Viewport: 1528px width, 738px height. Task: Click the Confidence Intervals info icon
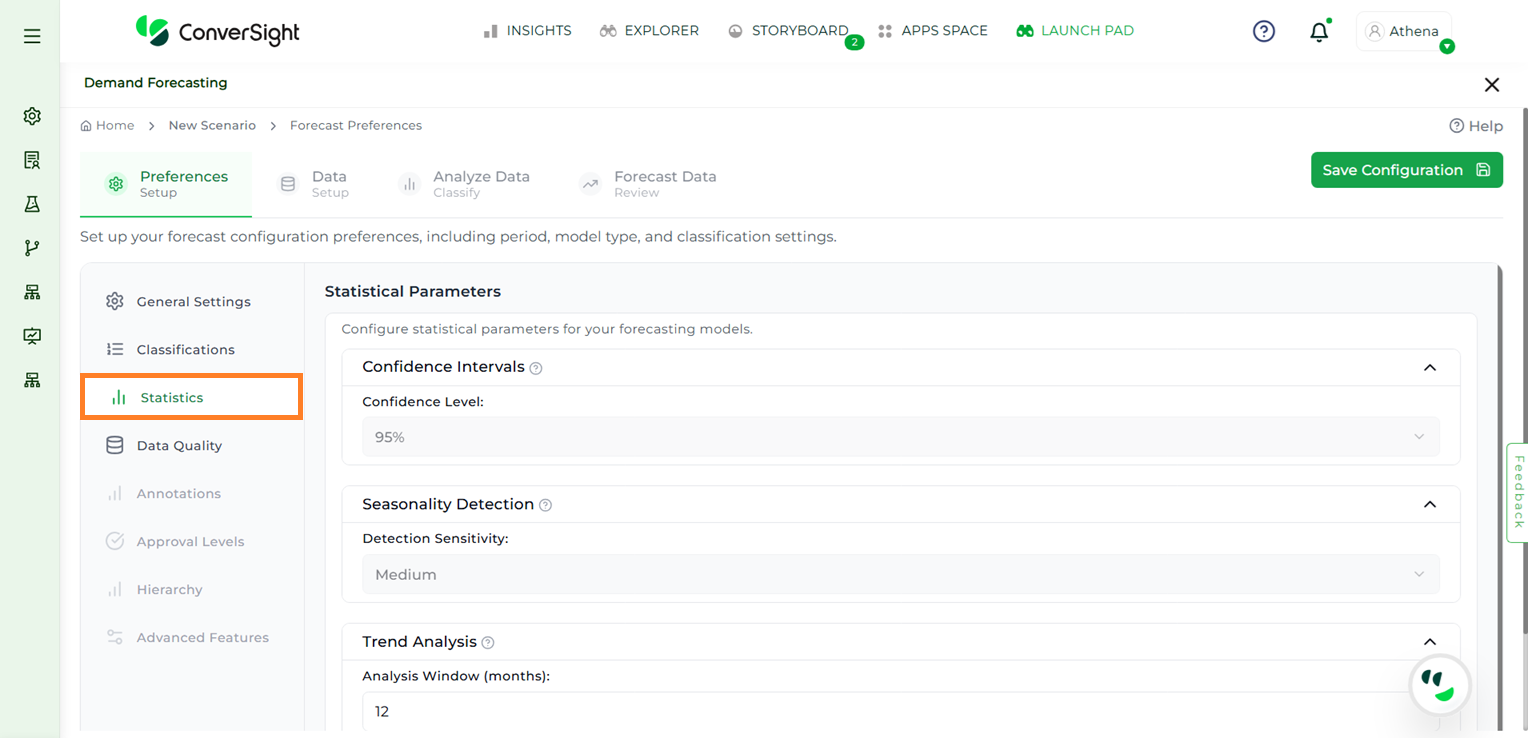[x=536, y=368]
